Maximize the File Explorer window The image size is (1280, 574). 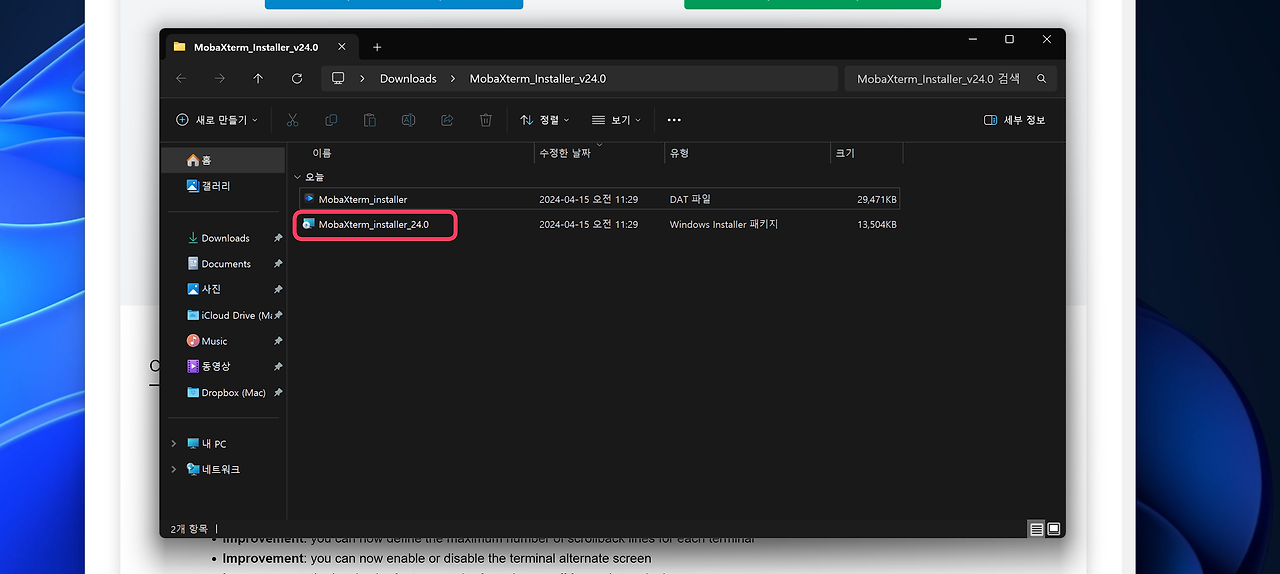tap(1010, 39)
